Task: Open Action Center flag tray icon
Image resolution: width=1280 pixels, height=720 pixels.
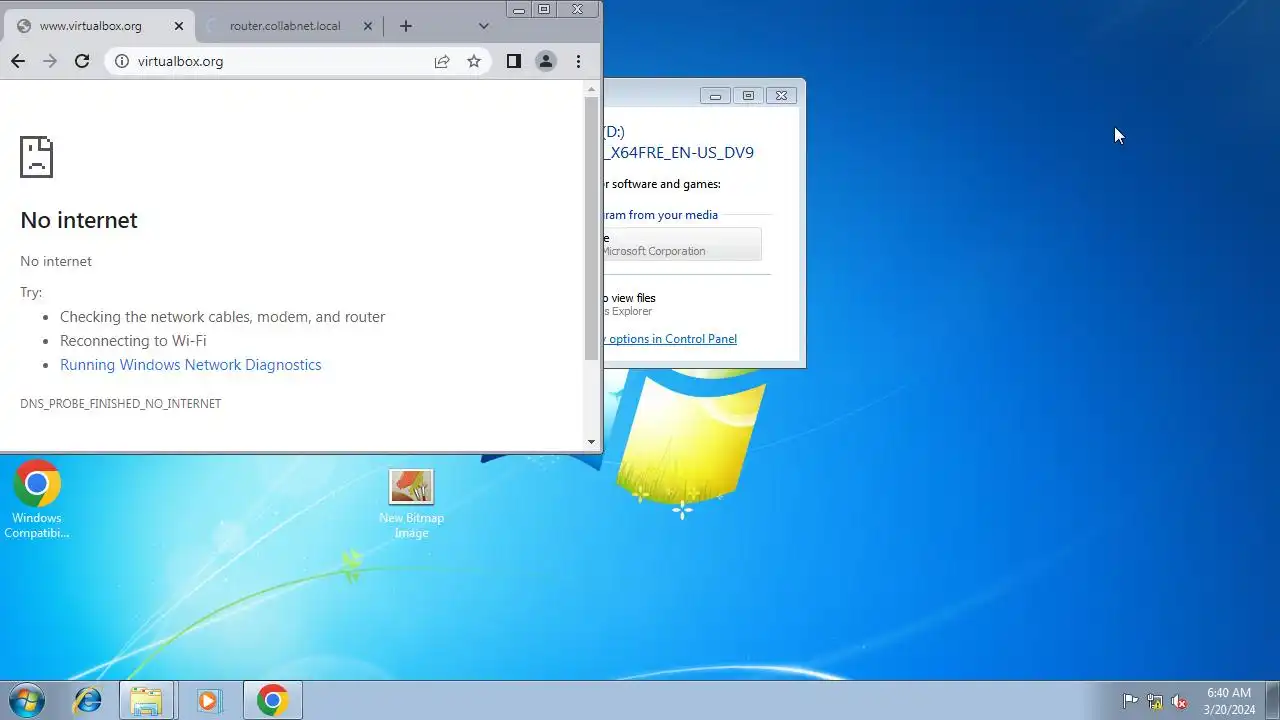Action: 1130,701
